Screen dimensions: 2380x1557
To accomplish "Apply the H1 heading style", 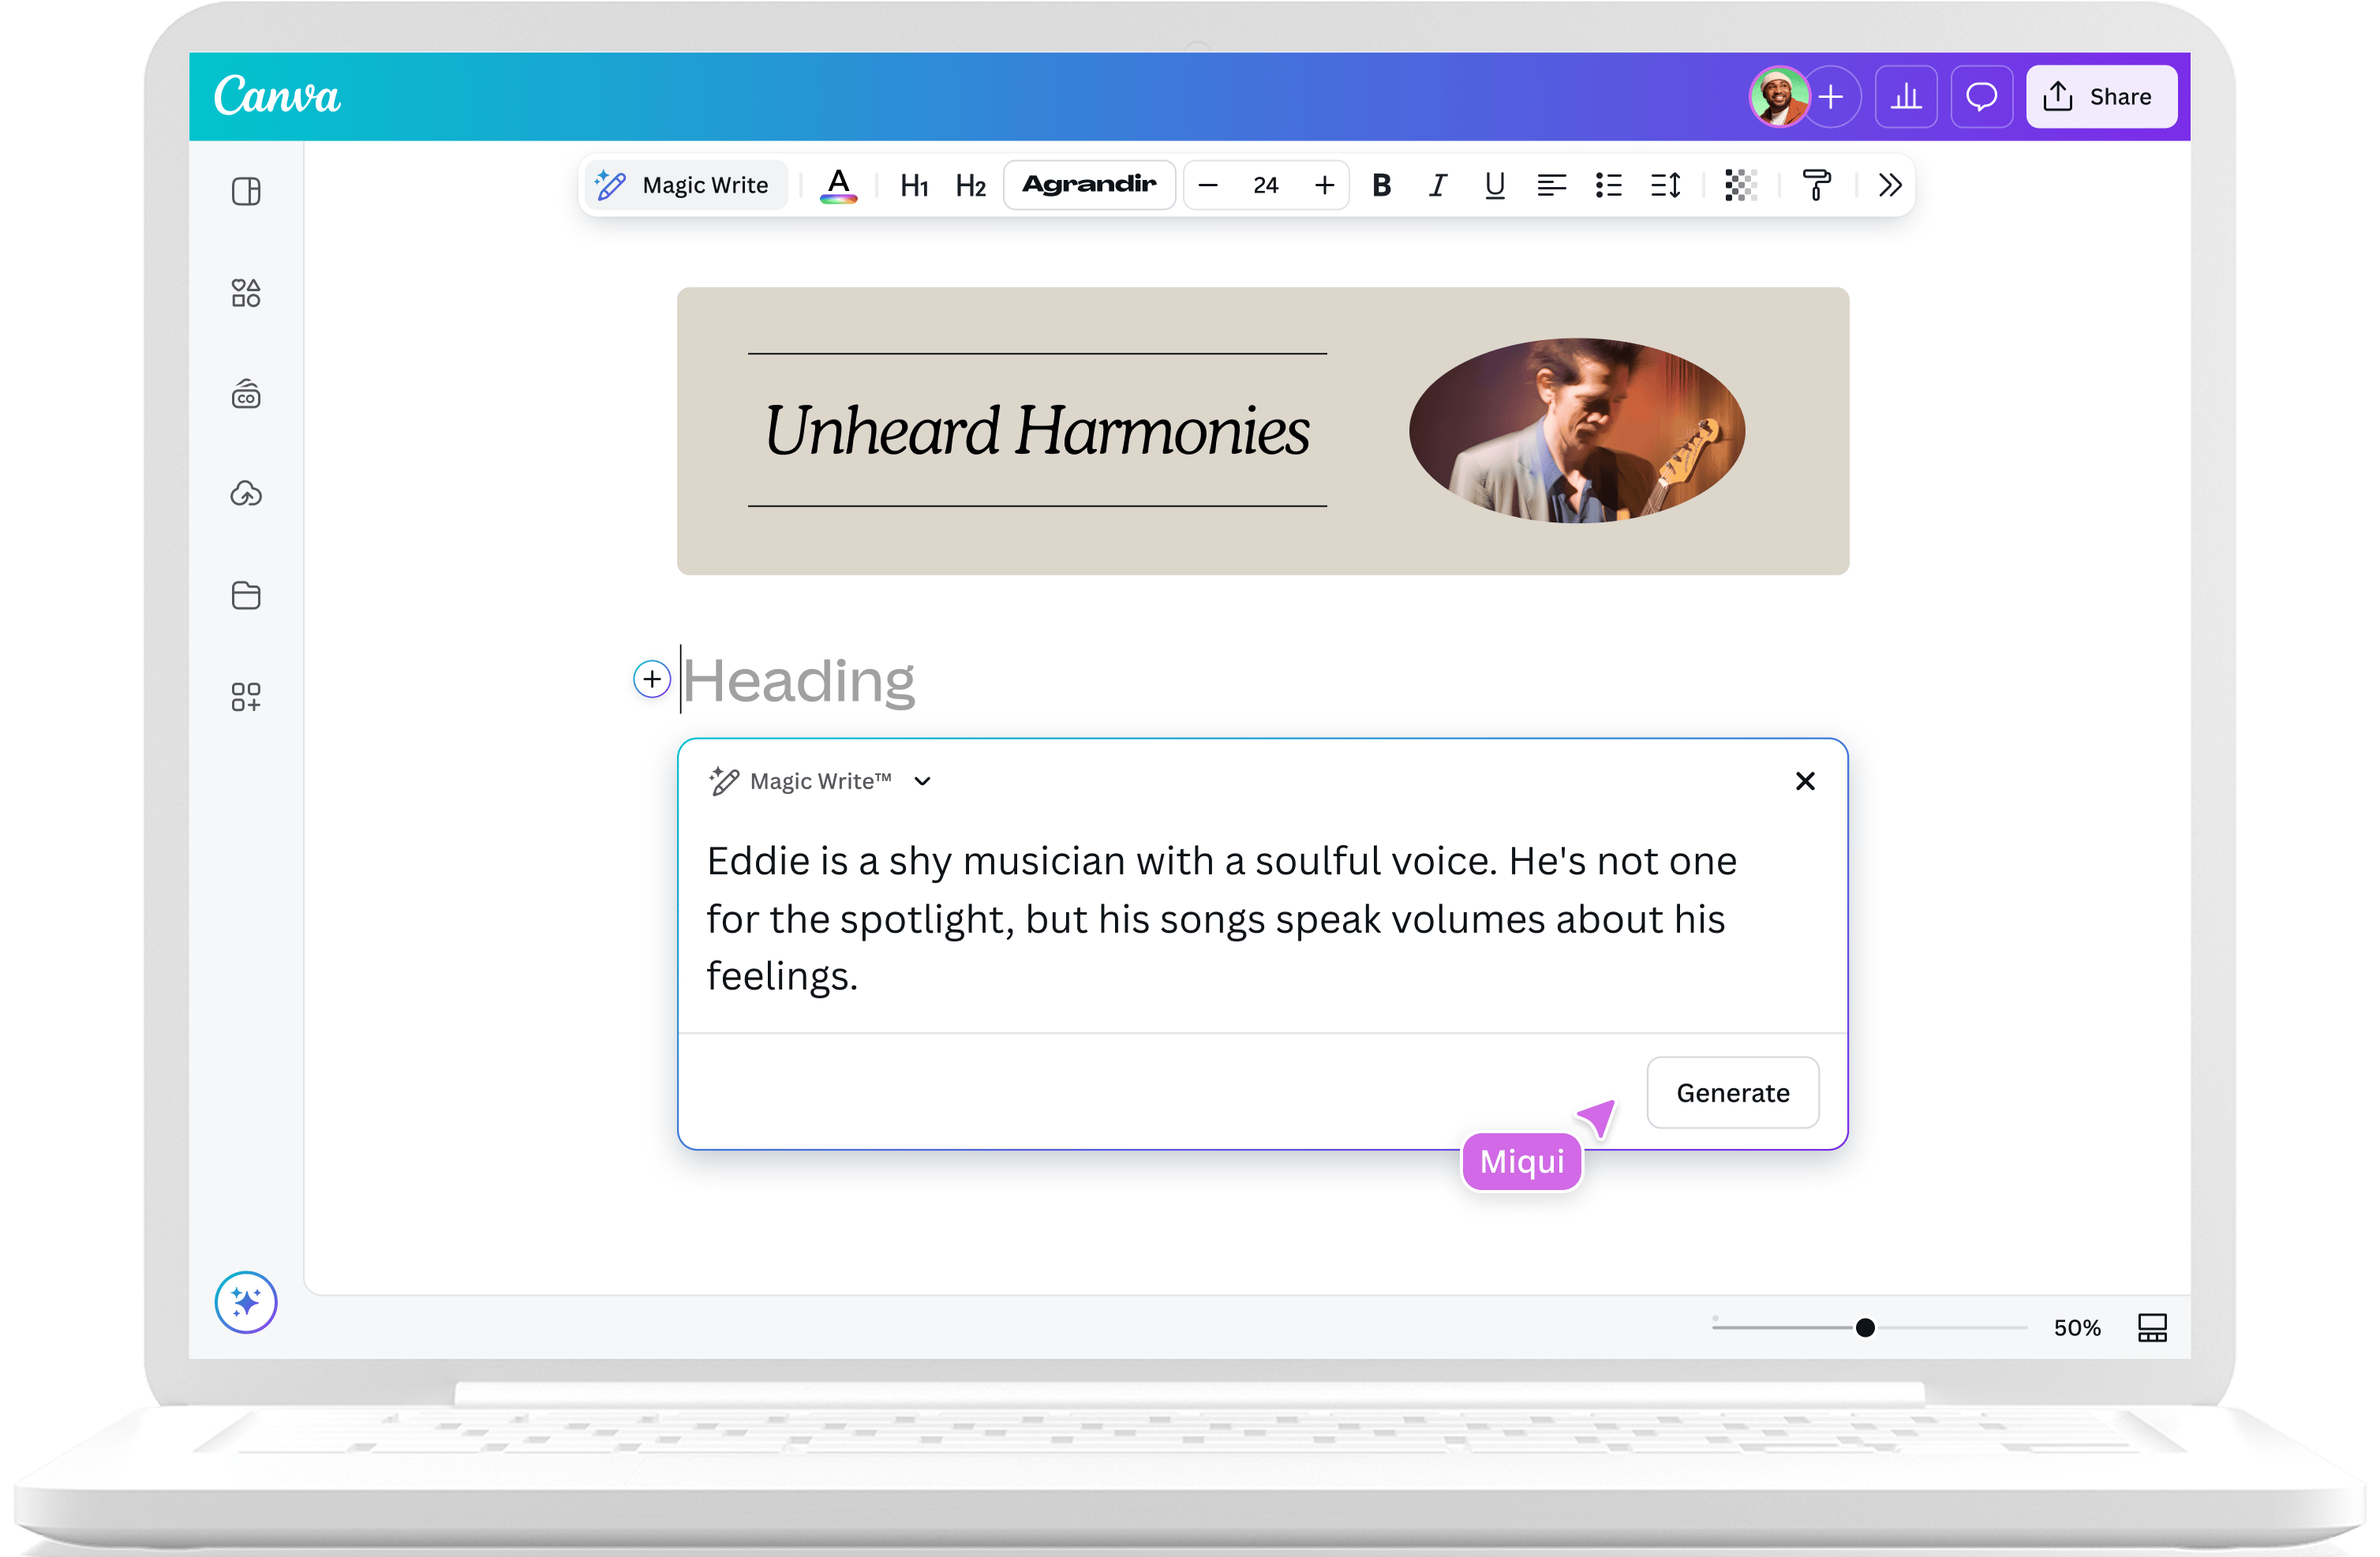I will (x=914, y=186).
